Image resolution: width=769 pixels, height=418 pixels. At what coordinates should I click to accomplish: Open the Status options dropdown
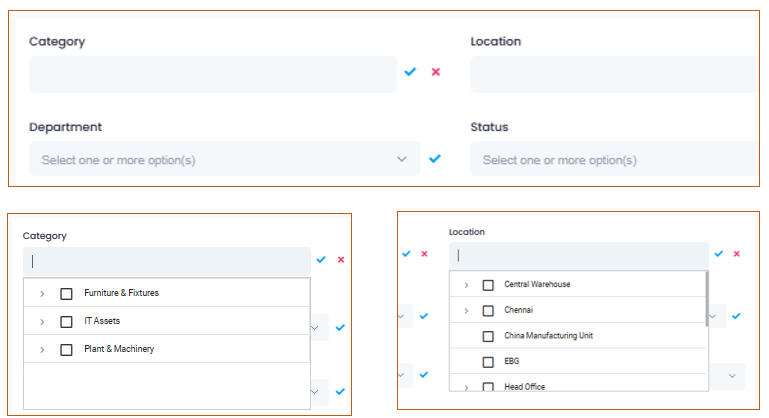(x=615, y=159)
